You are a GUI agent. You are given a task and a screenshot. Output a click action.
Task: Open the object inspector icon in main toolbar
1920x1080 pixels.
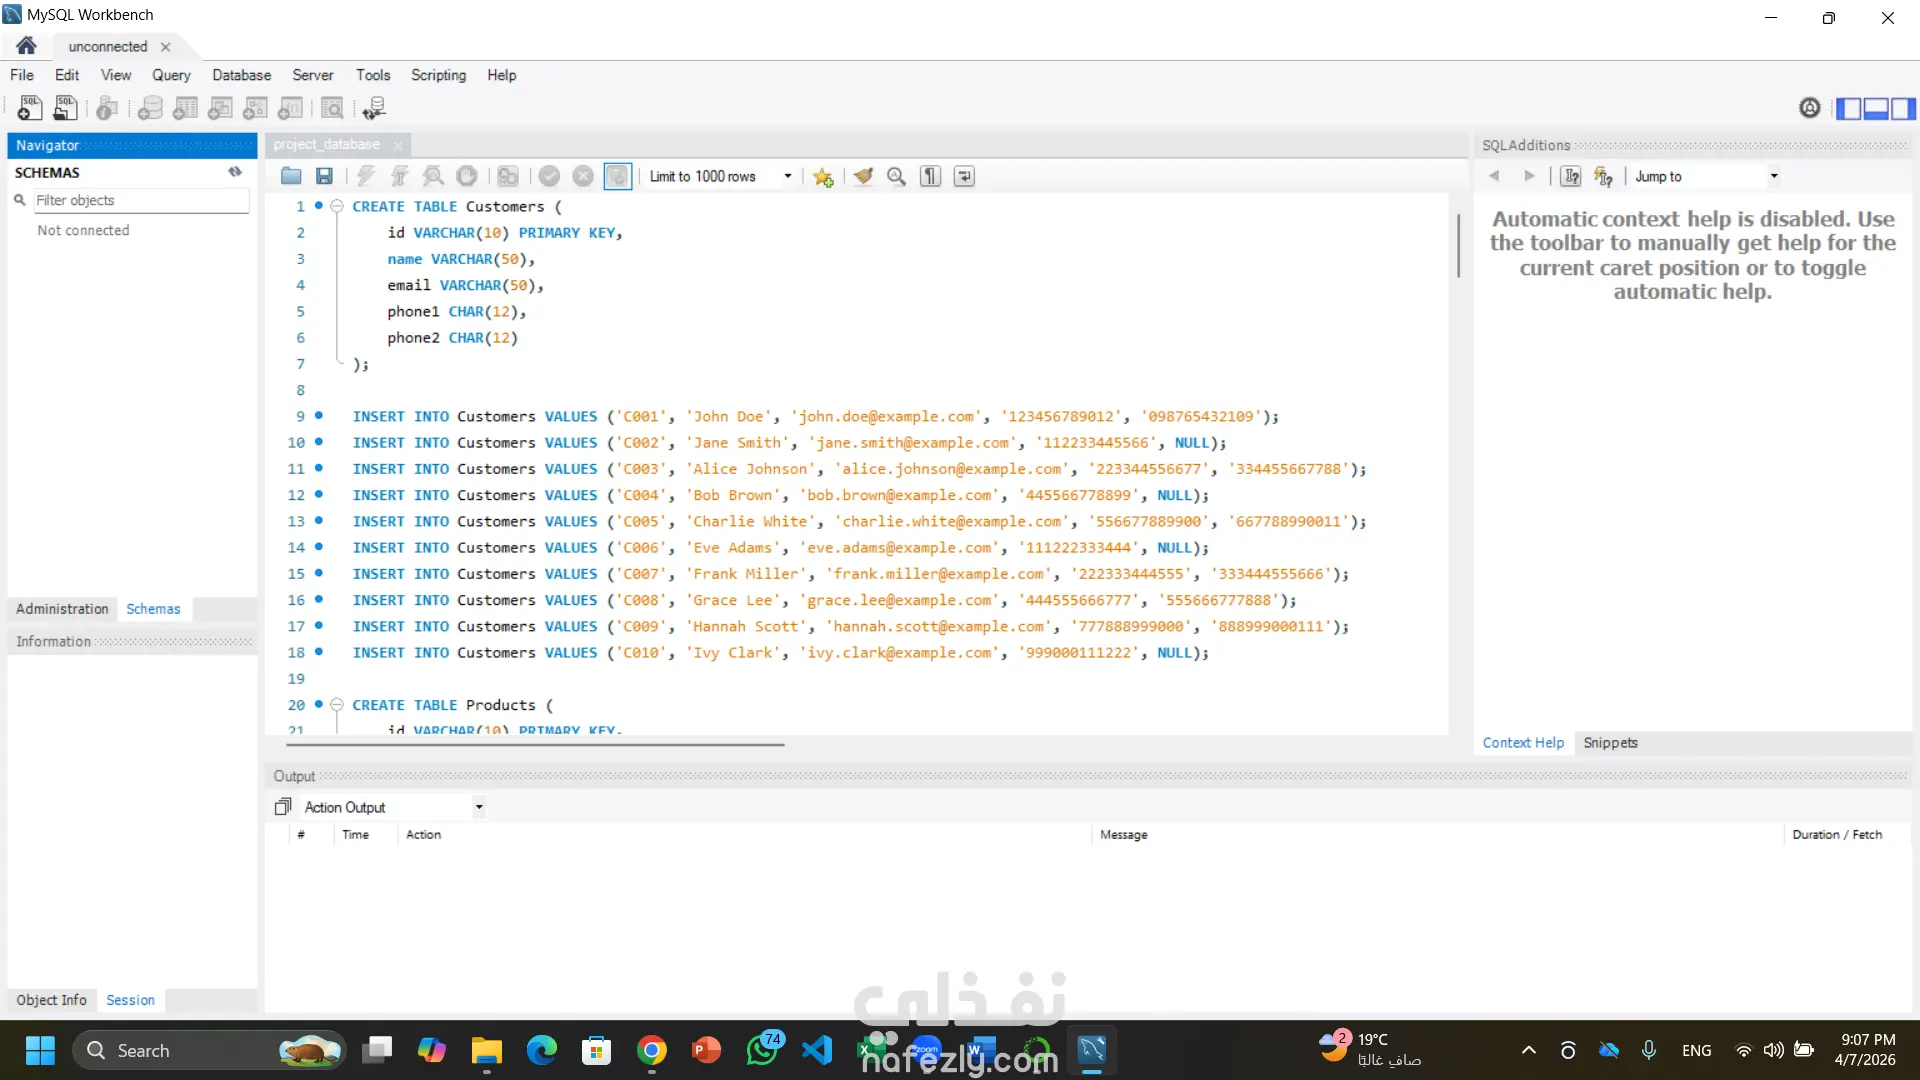107,108
